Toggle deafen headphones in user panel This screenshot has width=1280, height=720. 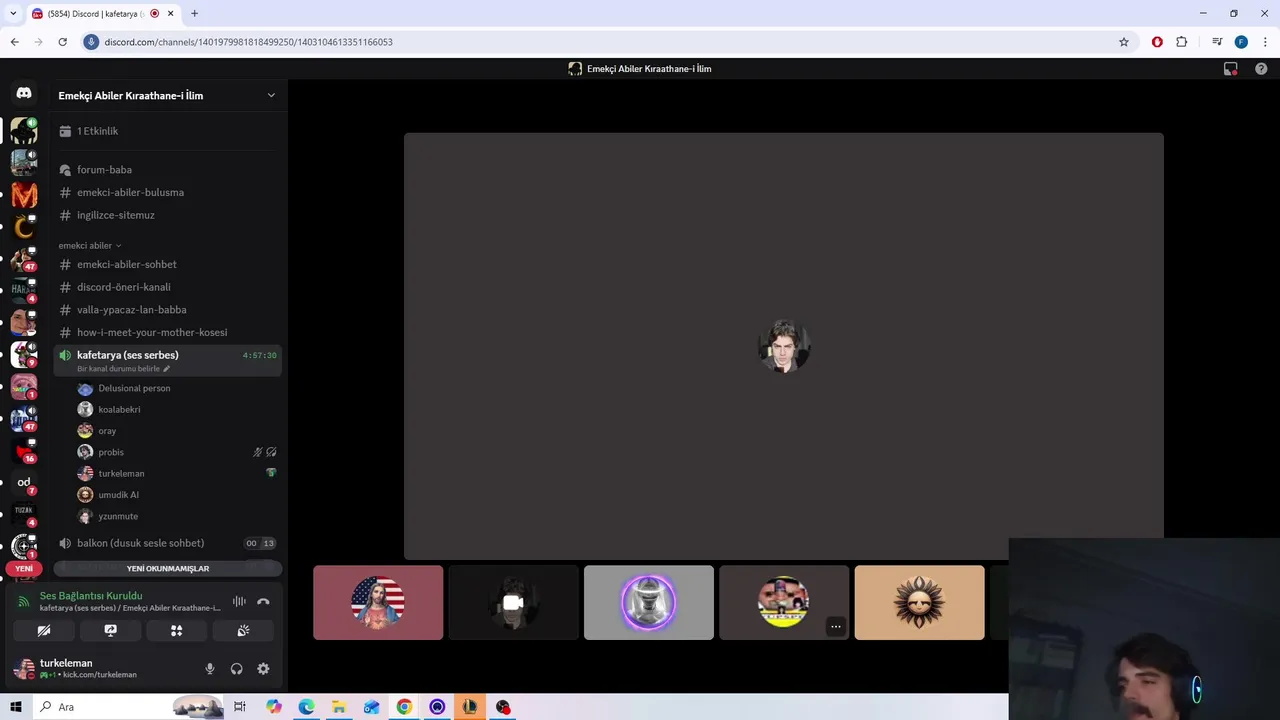237,669
